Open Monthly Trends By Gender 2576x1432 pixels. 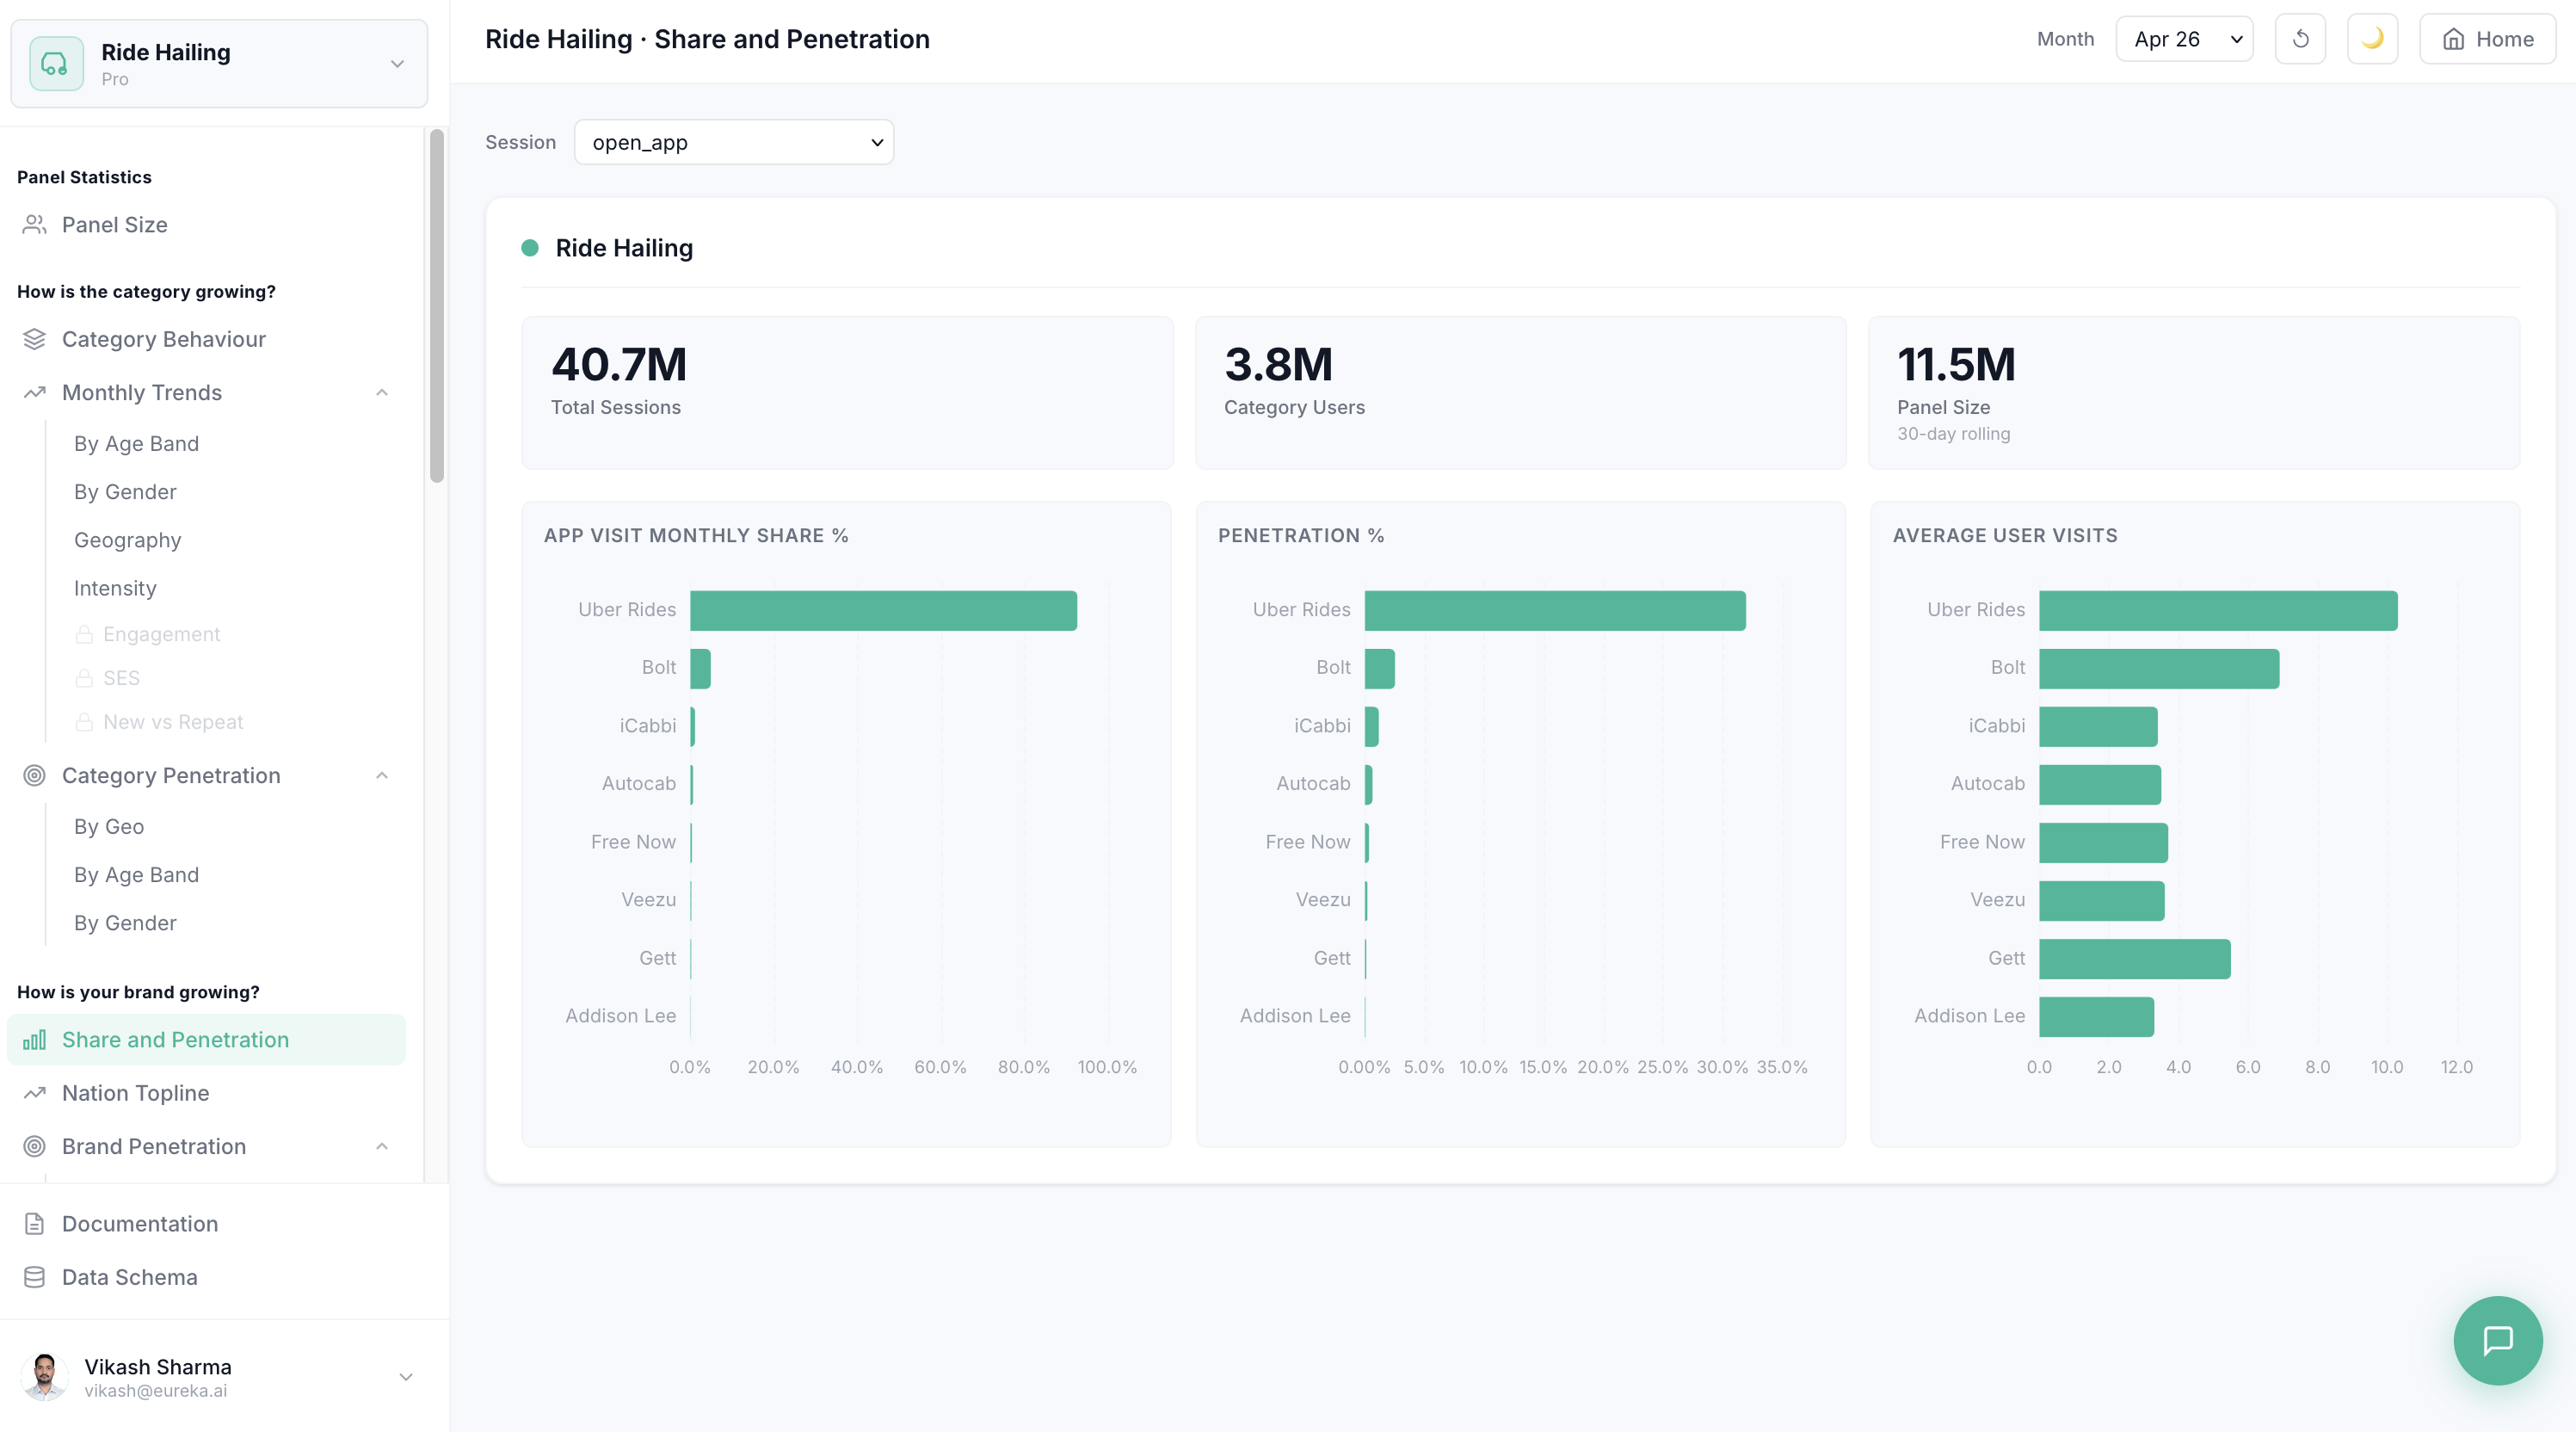coord(125,492)
